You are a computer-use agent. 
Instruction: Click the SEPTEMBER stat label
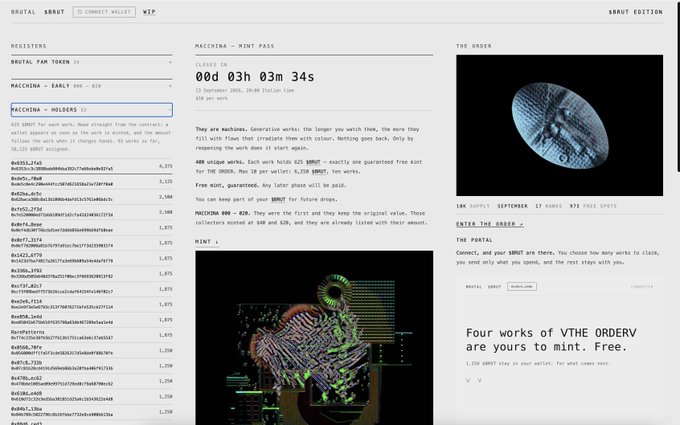click(x=512, y=206)
